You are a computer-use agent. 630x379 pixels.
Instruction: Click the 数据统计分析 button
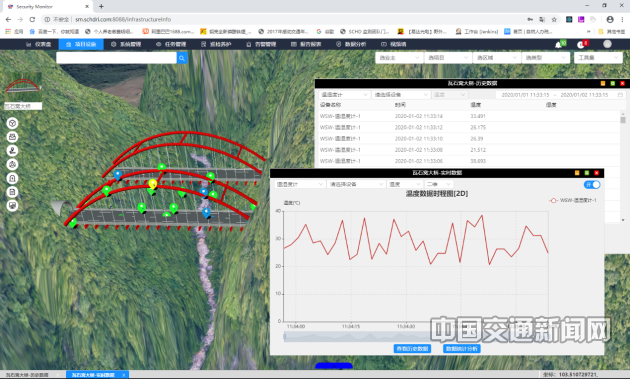462,348
